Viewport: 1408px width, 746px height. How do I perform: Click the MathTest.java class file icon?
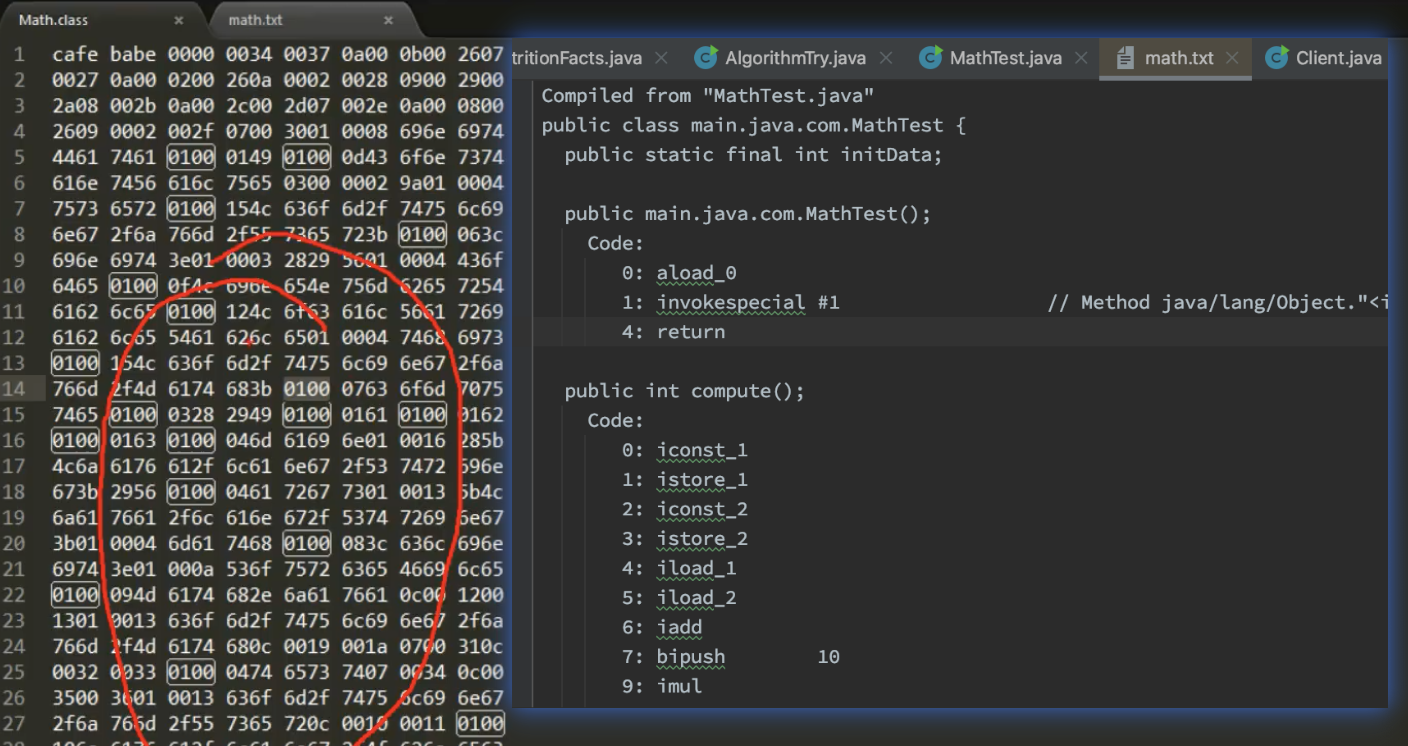coord(931,58)
